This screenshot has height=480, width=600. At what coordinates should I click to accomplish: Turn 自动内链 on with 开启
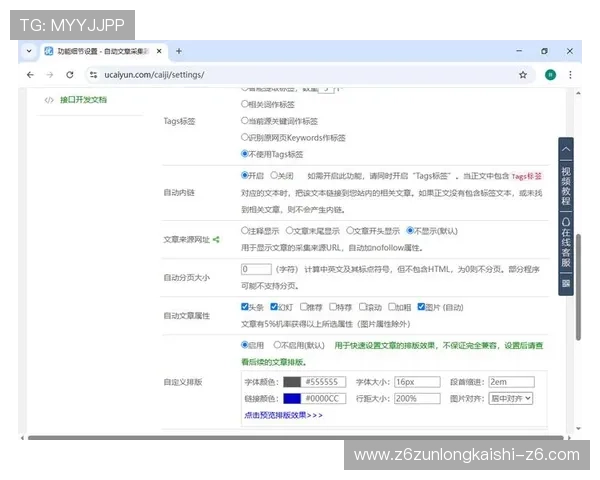(x=245, y=175)
